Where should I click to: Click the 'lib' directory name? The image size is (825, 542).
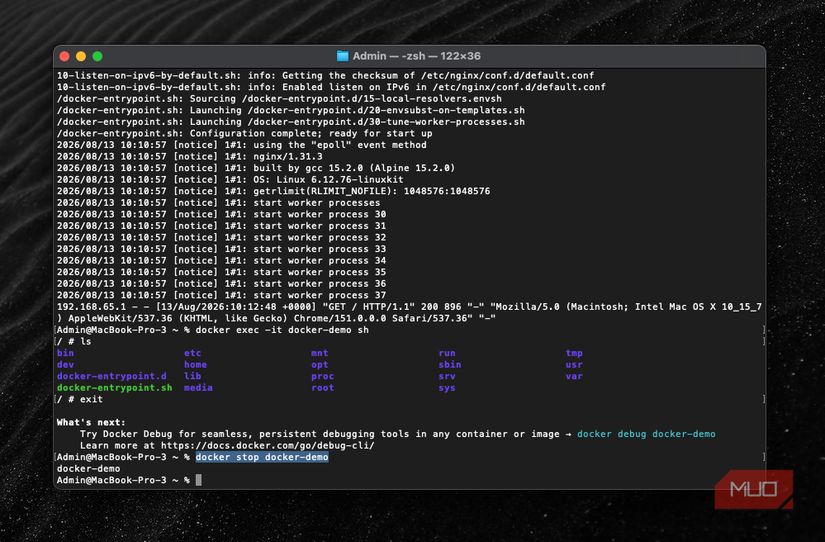click(193, 376)
